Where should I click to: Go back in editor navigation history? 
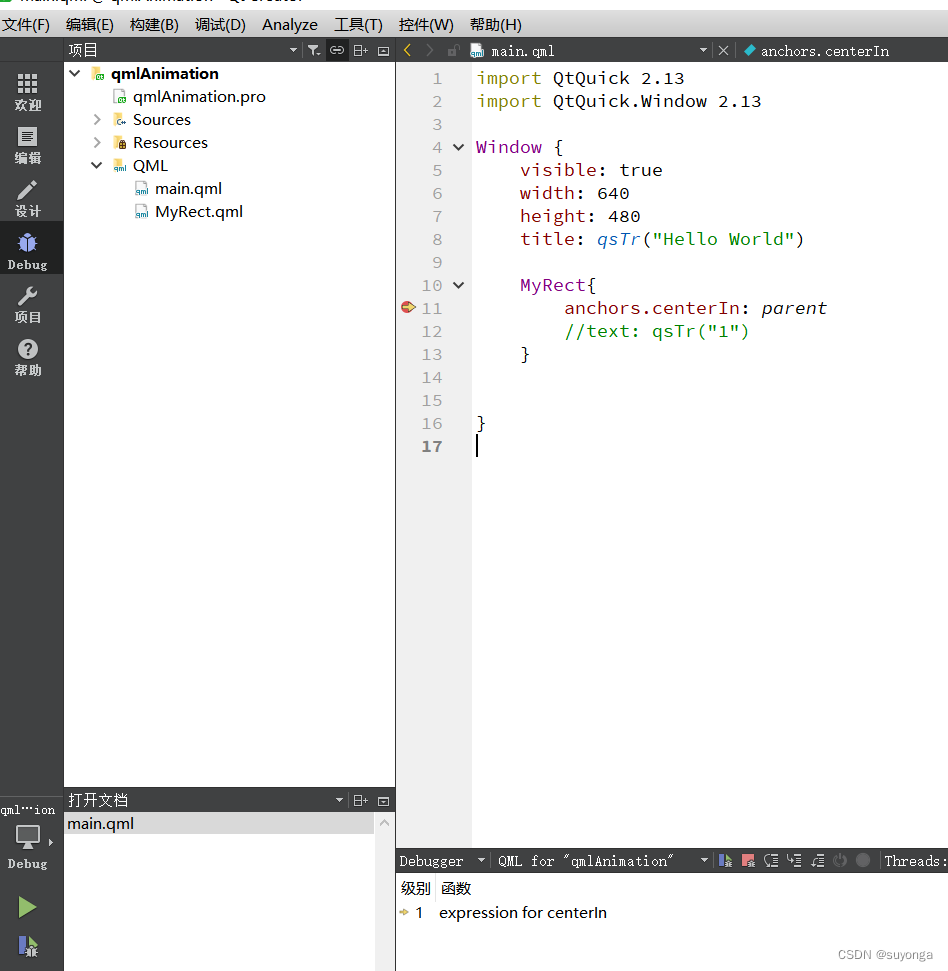click(x=407, y=50)
